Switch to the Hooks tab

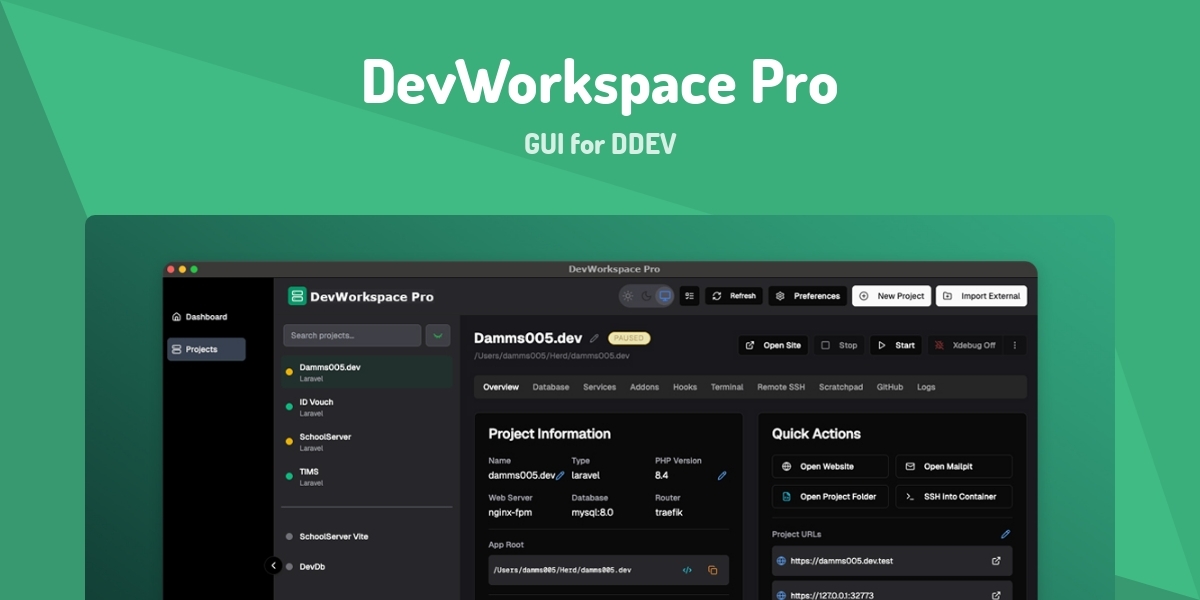coord(685,387)
